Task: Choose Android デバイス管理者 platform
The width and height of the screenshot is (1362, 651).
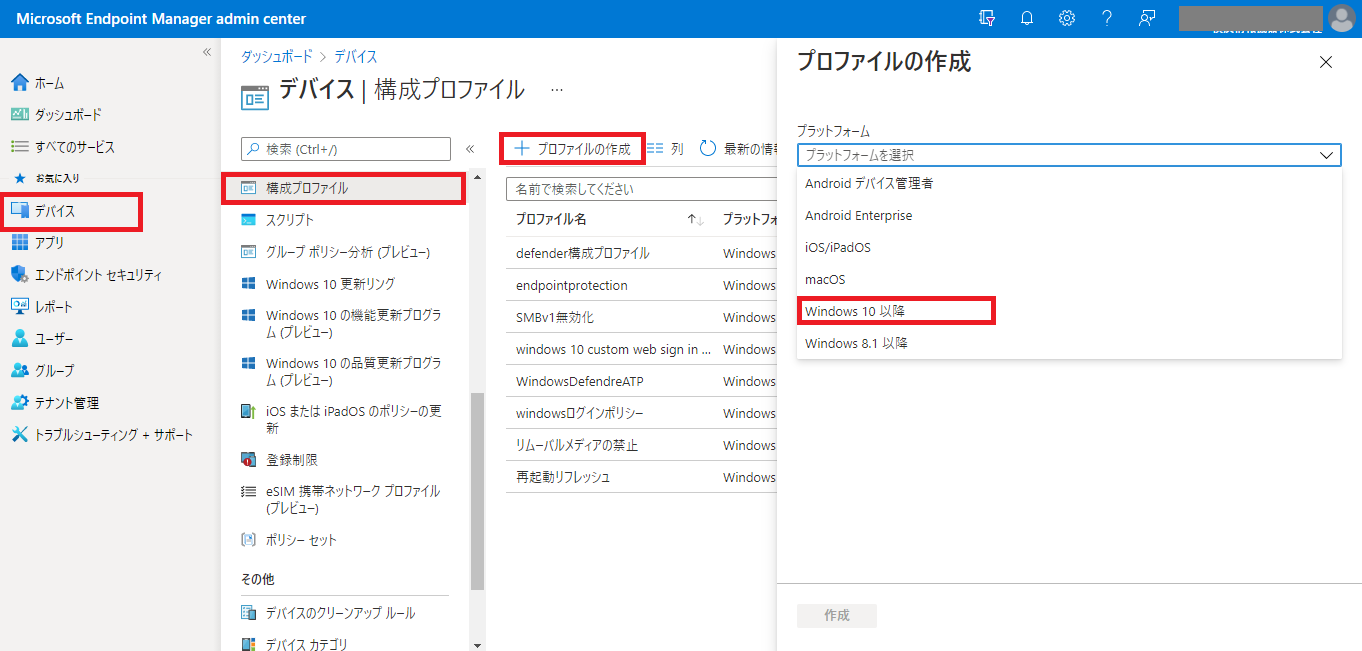Action: tap(1069, 183)
